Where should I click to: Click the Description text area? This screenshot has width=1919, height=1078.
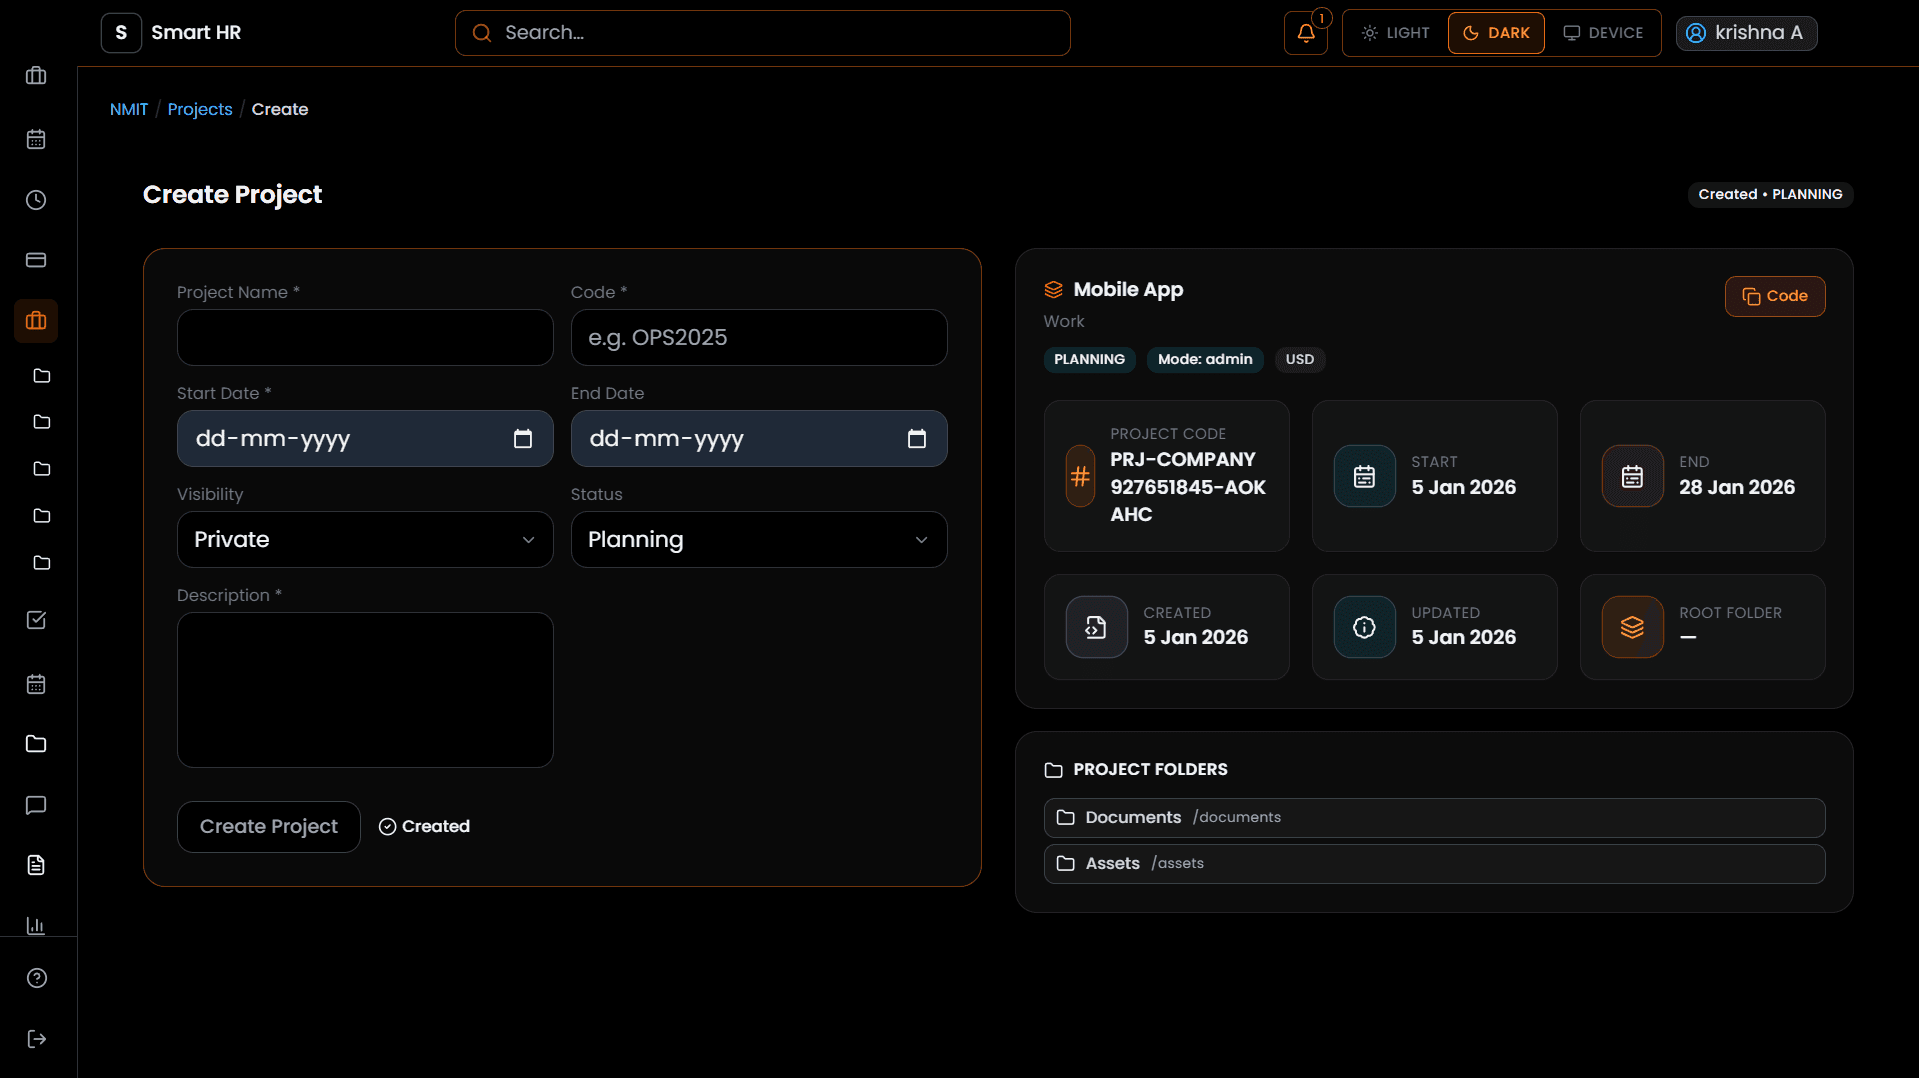365,690
